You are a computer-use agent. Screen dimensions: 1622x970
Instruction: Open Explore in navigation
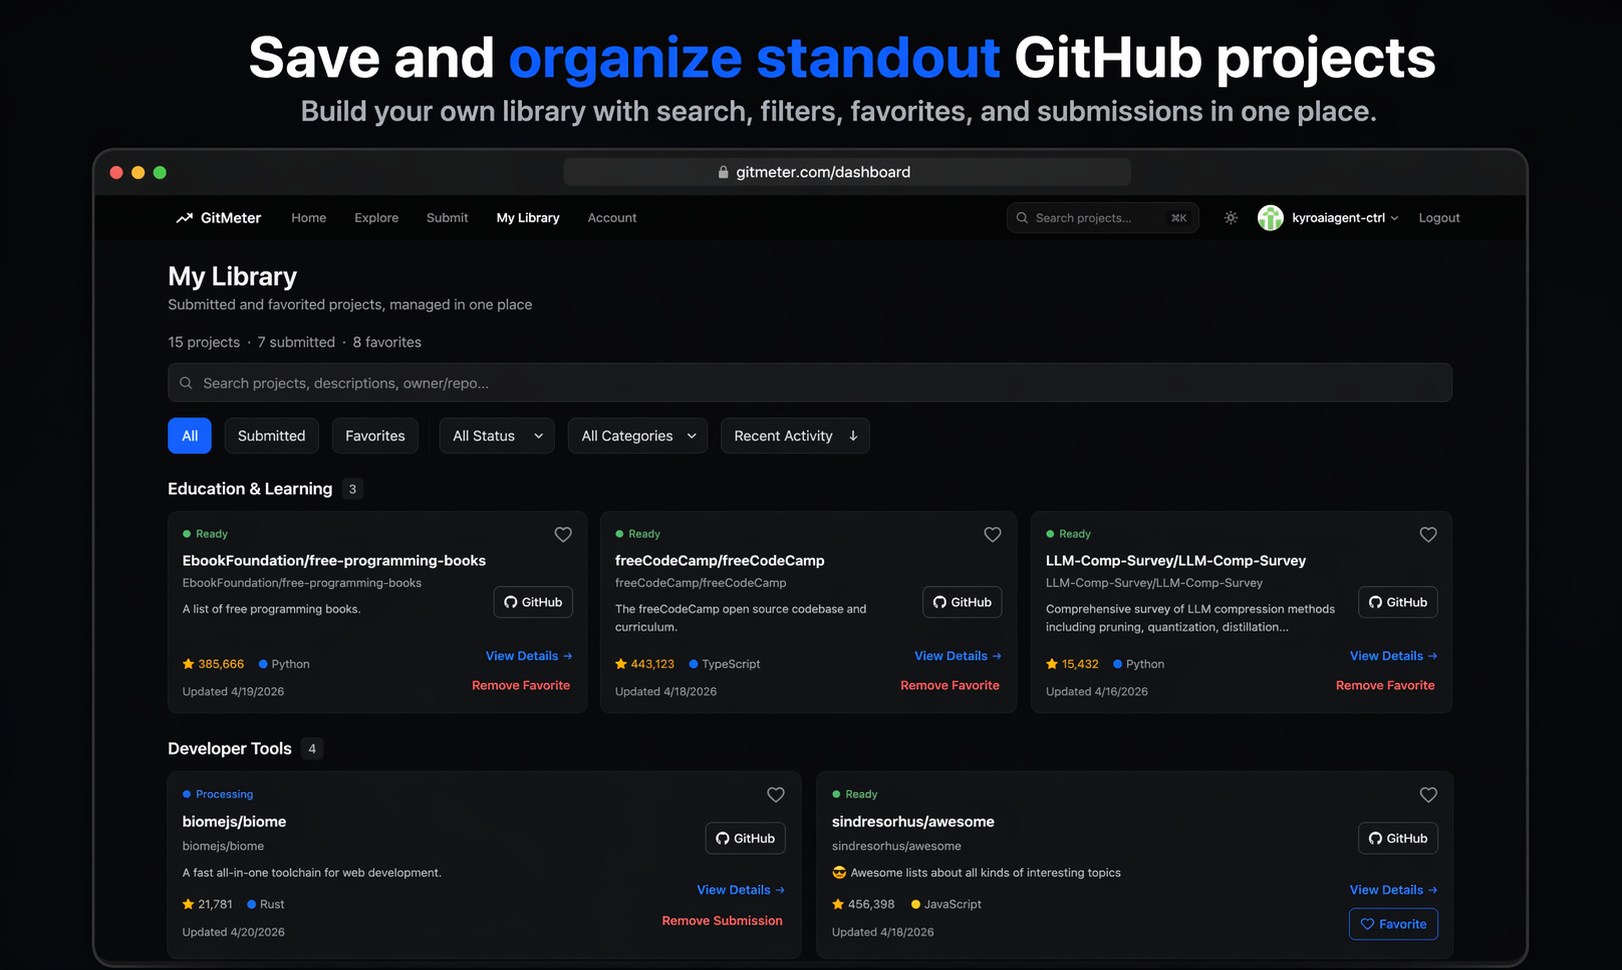coord(376,218)
